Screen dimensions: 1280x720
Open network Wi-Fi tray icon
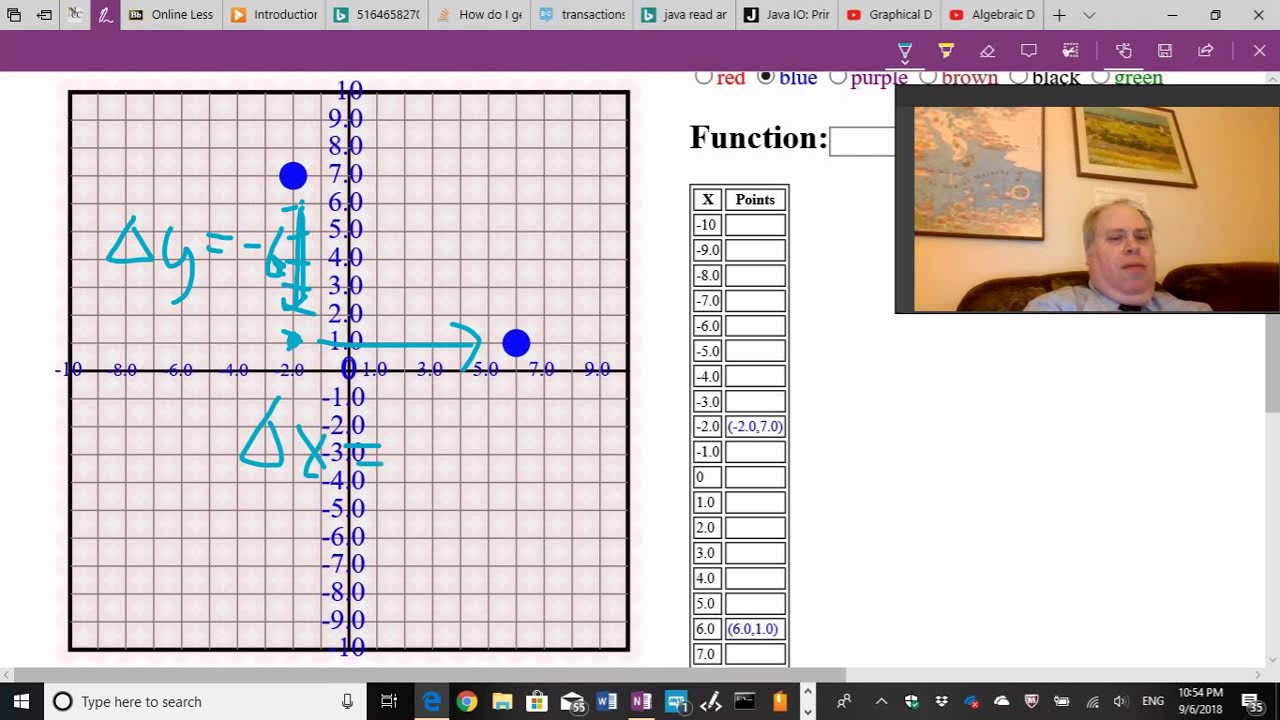(1092, 701)
